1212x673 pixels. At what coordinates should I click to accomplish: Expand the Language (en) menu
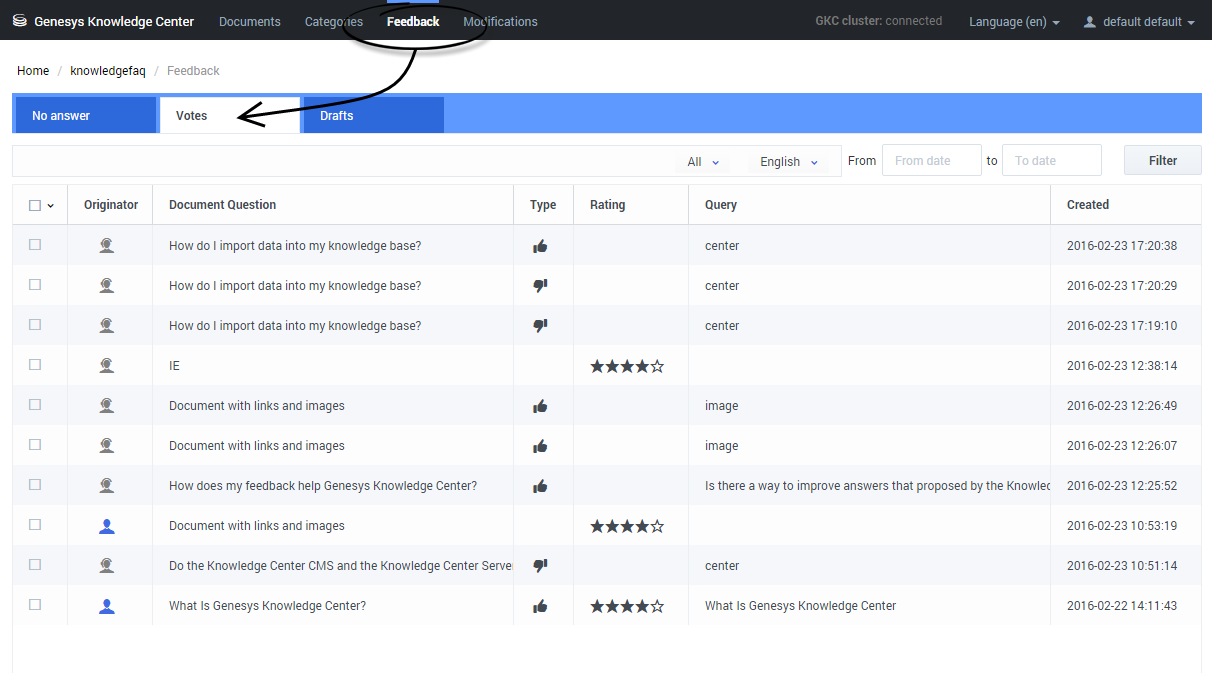pos(1014,21)
